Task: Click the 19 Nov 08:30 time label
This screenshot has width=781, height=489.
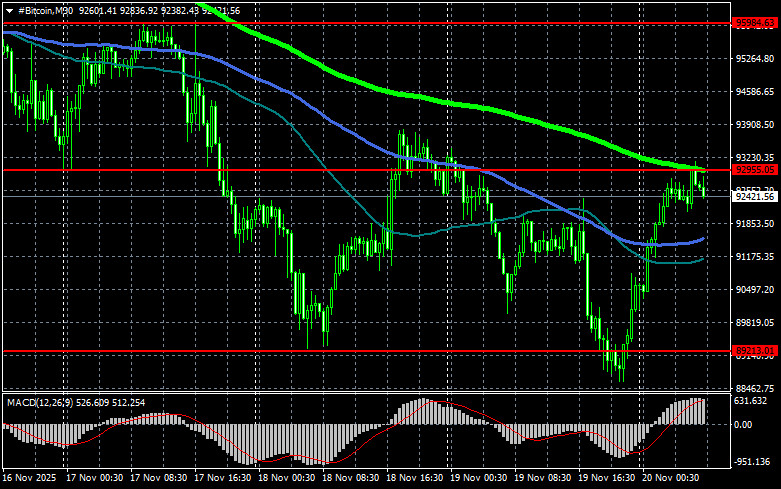Action: 542,478
